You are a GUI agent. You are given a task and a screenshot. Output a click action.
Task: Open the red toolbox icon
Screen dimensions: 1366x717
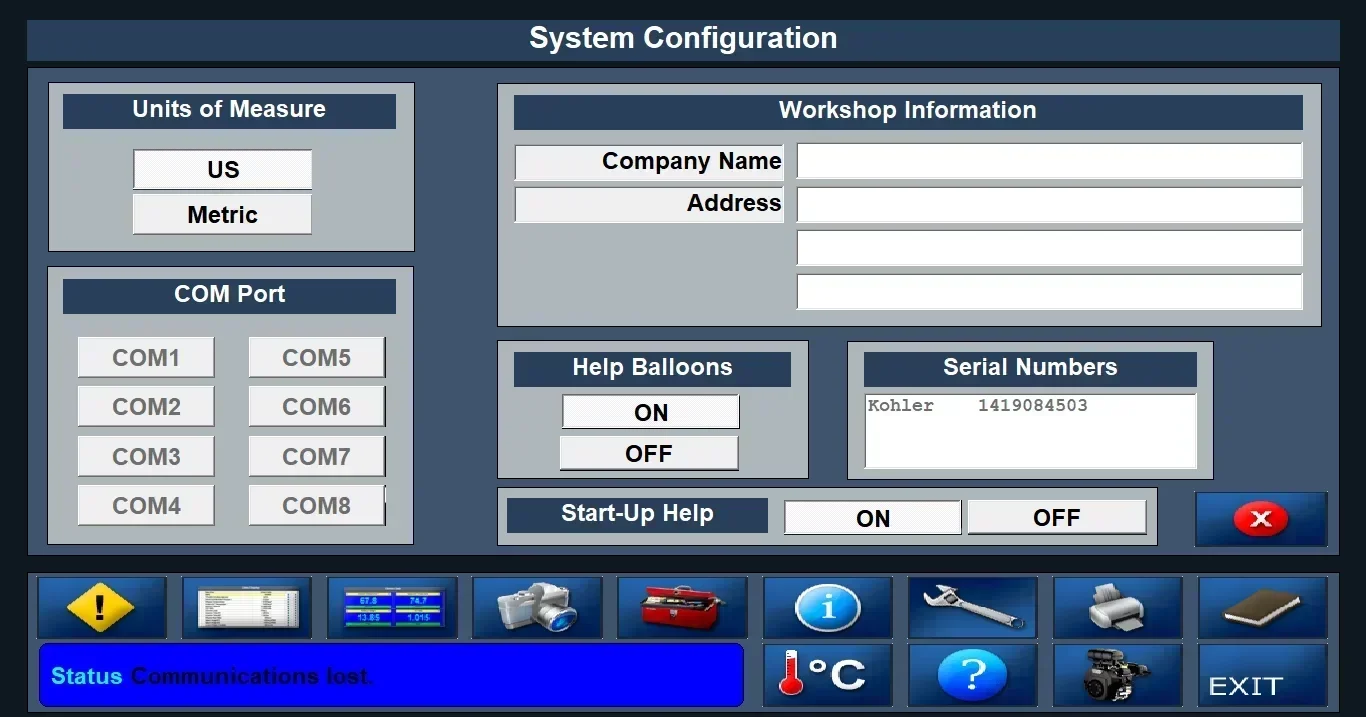682,607
